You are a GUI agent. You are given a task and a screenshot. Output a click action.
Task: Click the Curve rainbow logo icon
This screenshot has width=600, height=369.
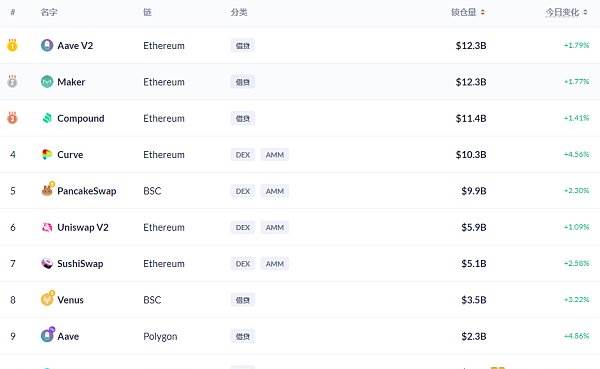pyautogui.click(x=47, y=155)
